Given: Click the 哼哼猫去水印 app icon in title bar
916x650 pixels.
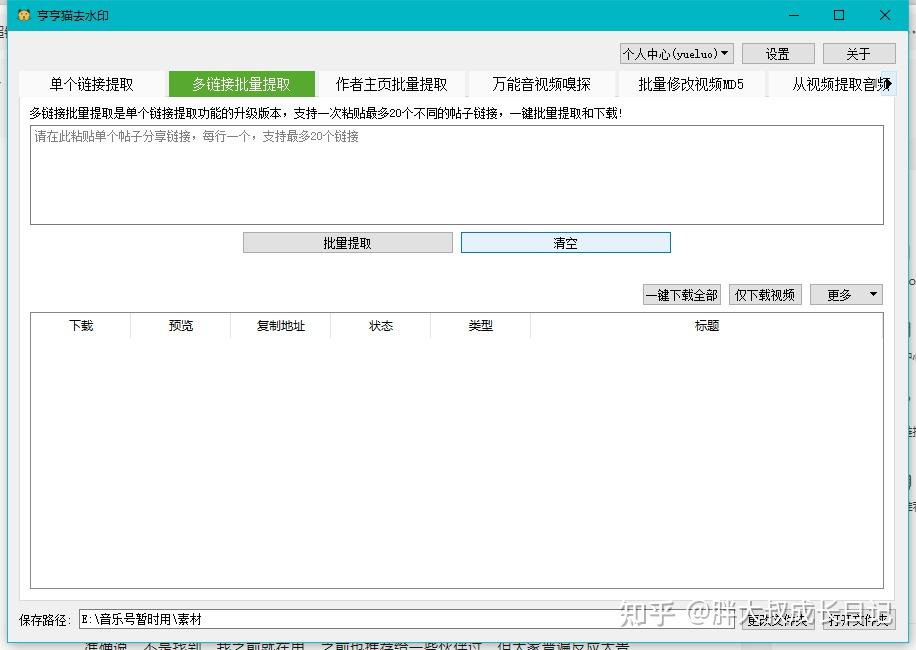Looking at the screenshot, I should pos(23,15).
